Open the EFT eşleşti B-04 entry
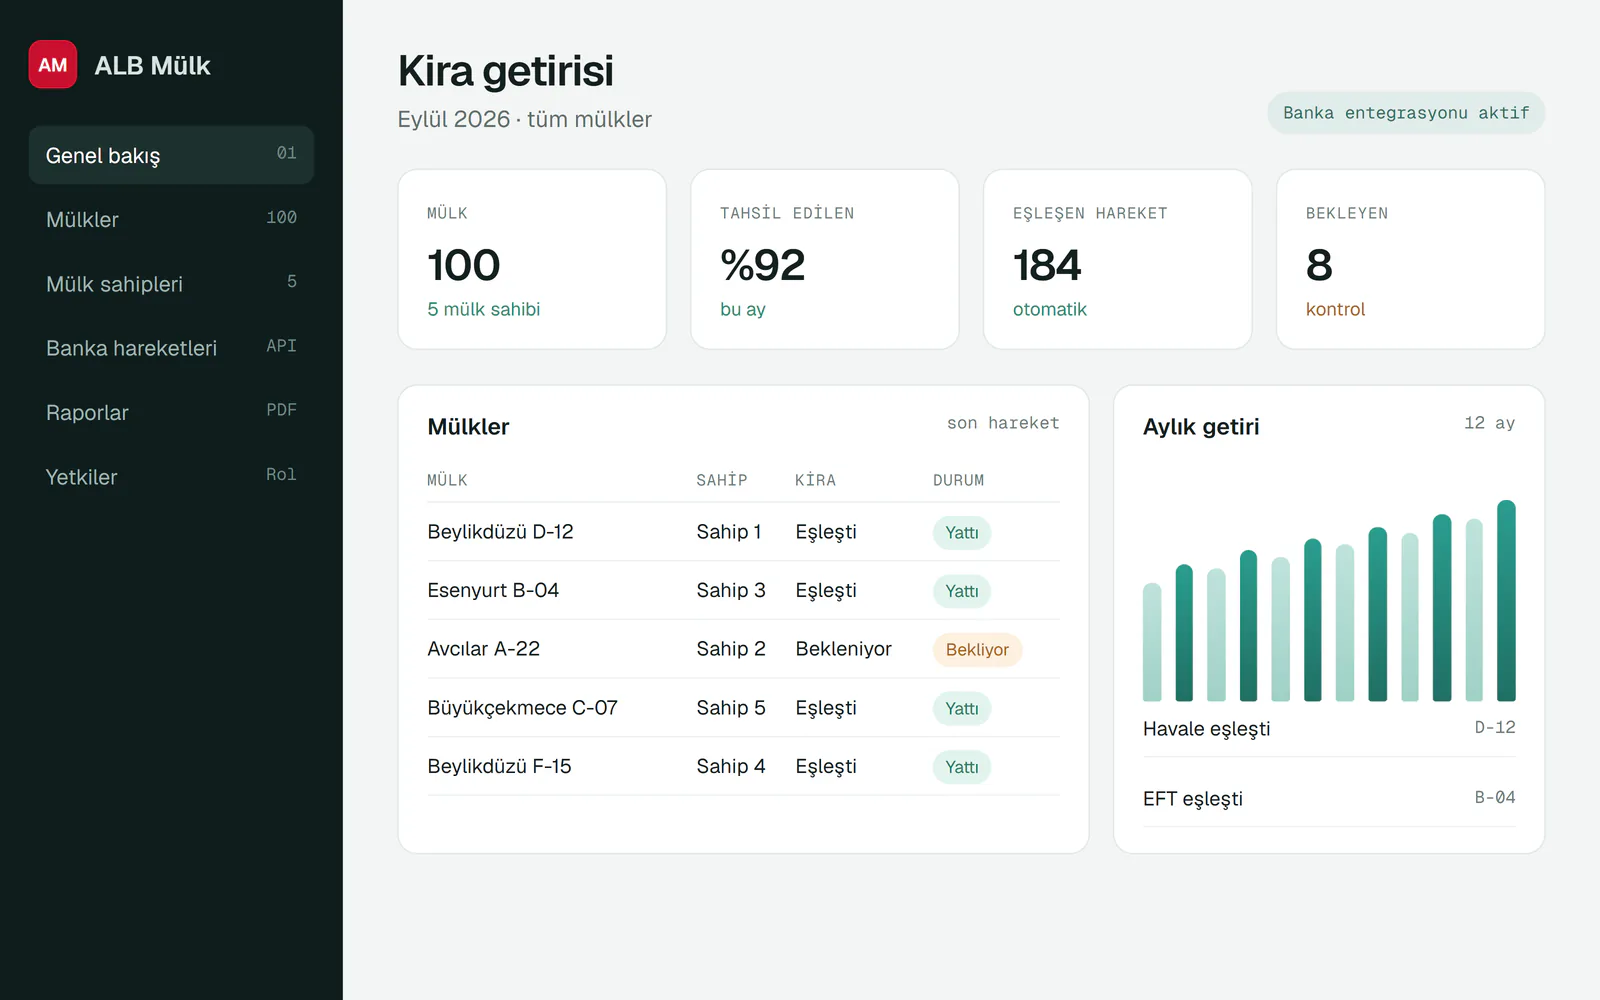 (x=1329, y=799)
